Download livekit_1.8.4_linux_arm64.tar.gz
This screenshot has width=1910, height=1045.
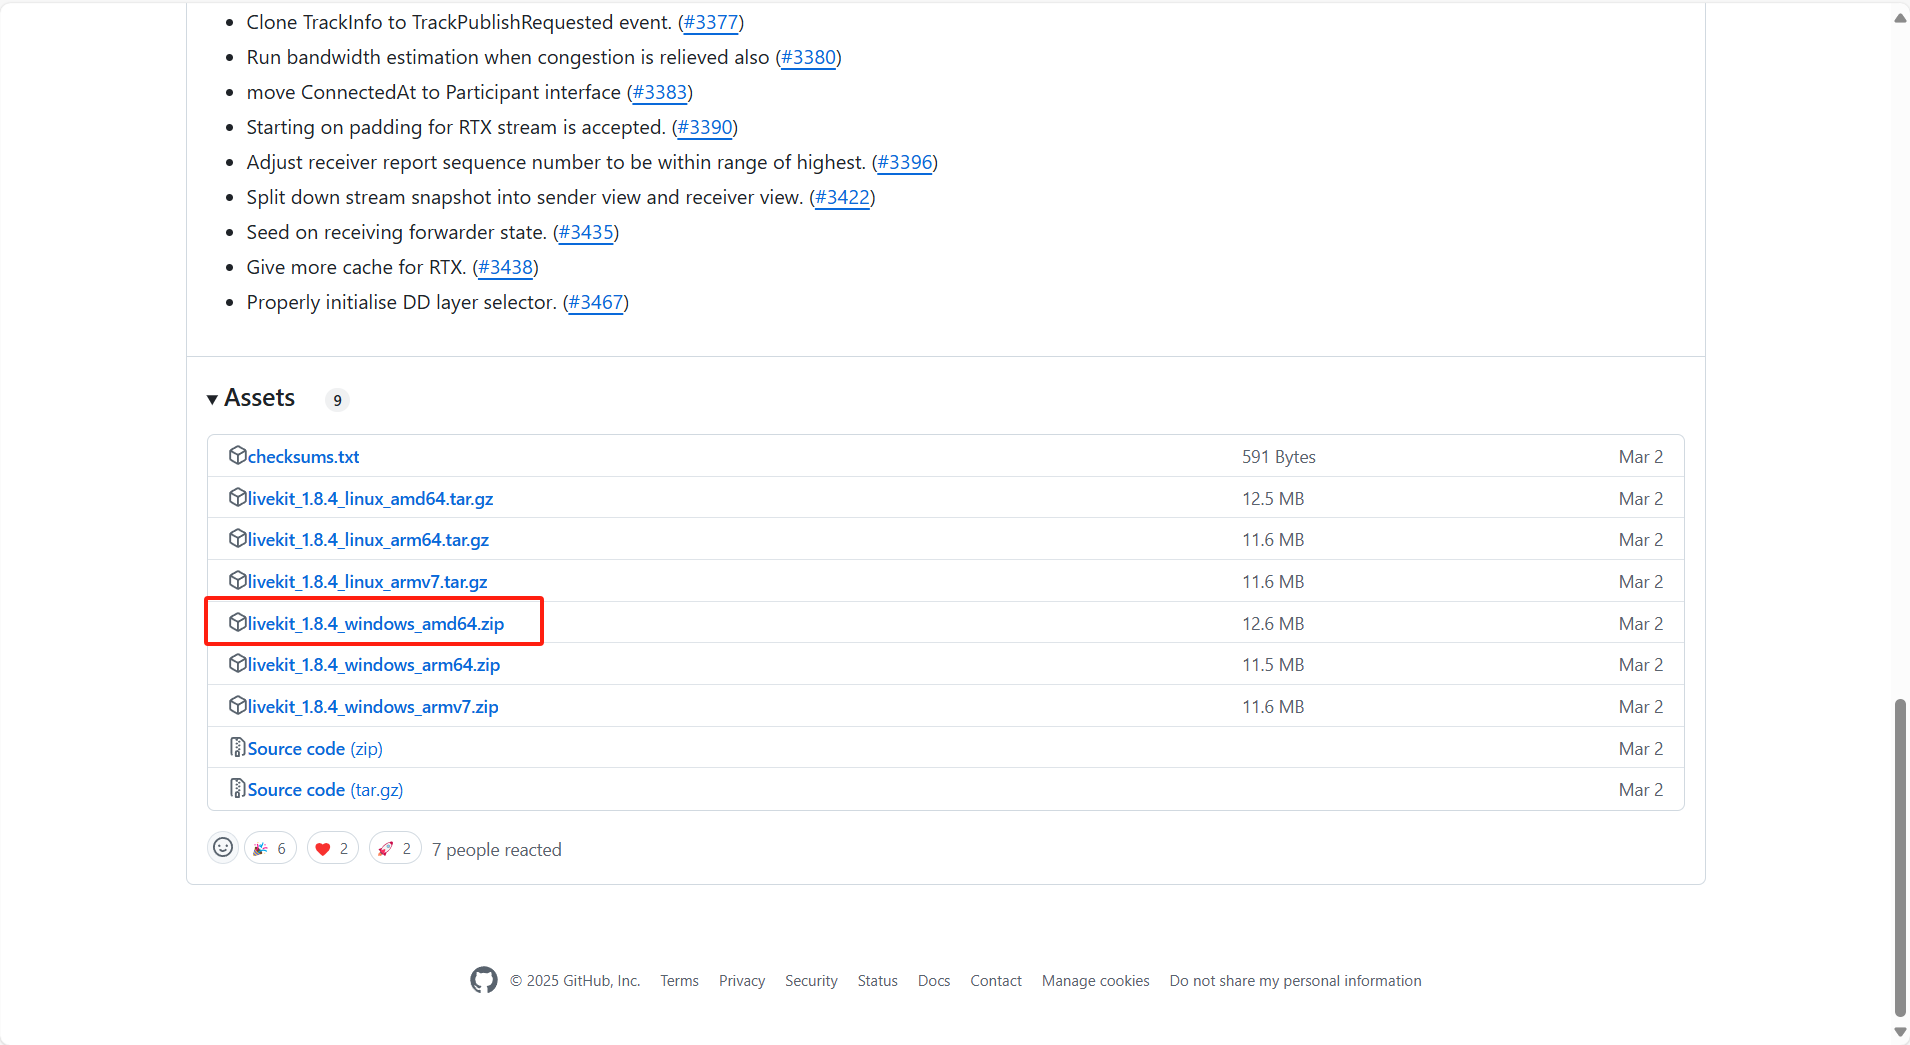(368, 540)
